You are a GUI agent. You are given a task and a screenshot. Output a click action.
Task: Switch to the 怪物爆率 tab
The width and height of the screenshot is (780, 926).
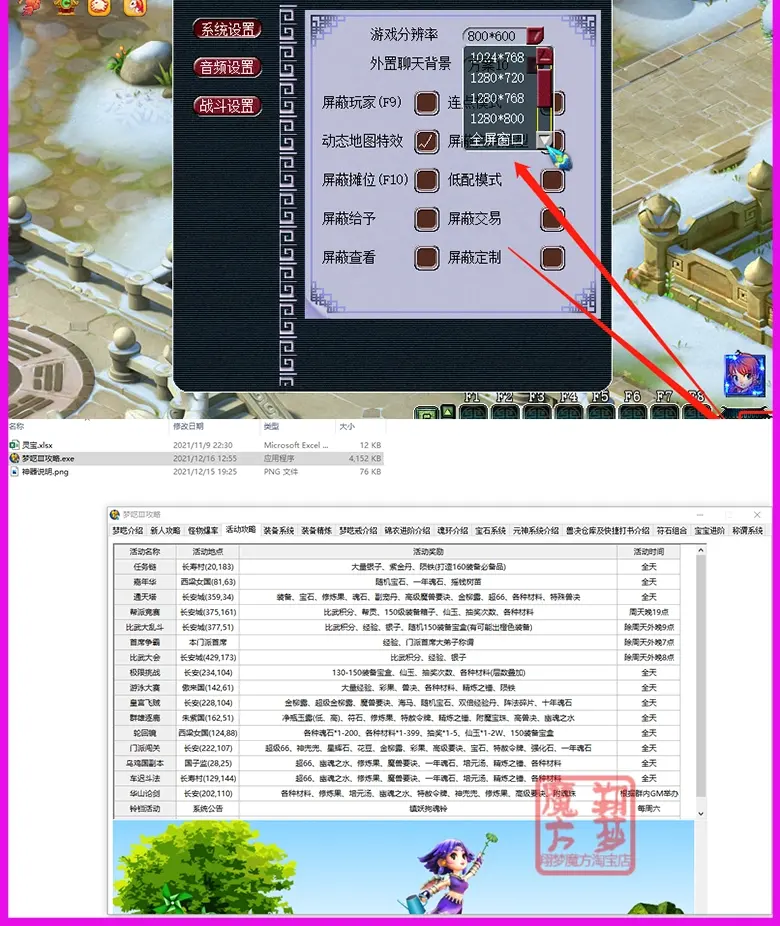tap(203, 530)
